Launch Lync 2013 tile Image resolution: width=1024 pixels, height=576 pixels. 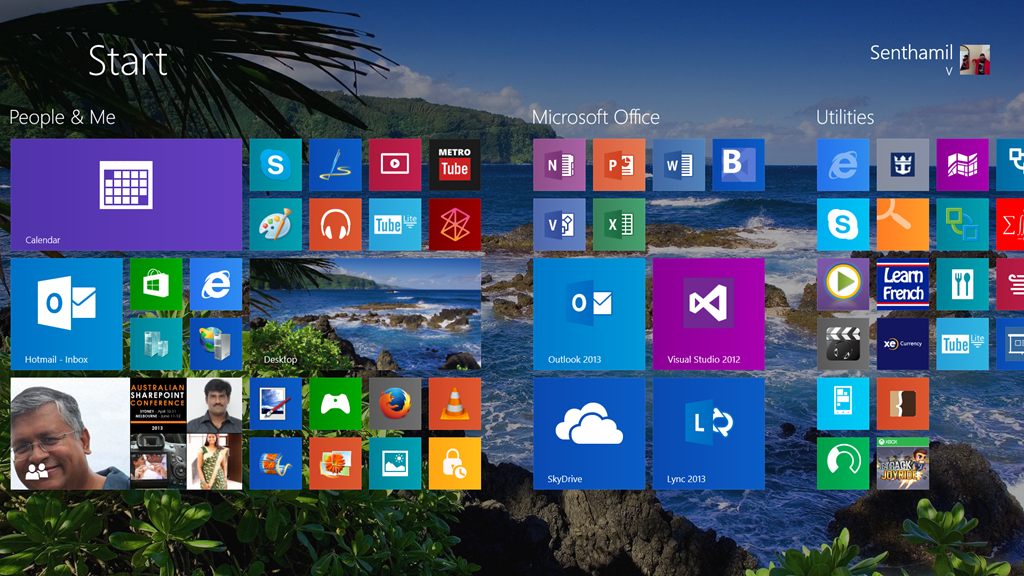[x=709, y=433]
